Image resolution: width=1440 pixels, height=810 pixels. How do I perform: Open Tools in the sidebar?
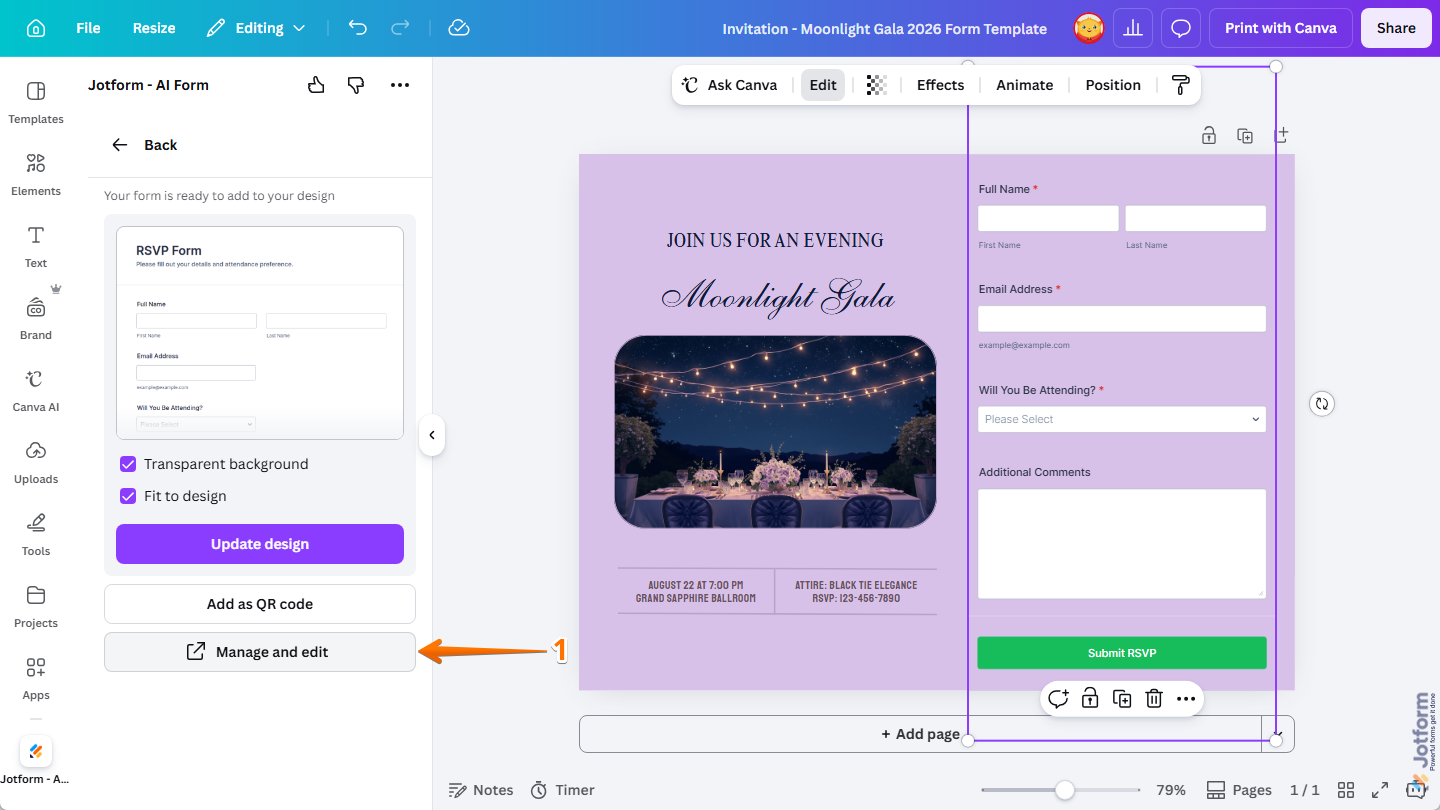(36, 535)
